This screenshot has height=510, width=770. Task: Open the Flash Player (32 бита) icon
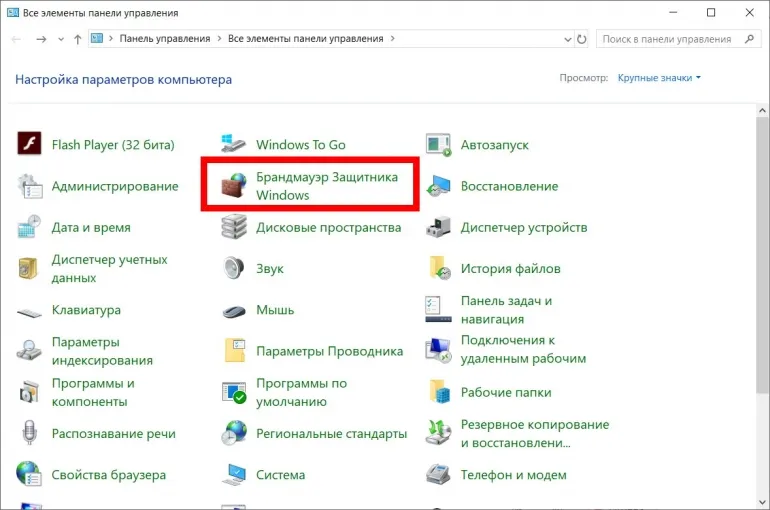pyautogui.click(x=29, y=145)
